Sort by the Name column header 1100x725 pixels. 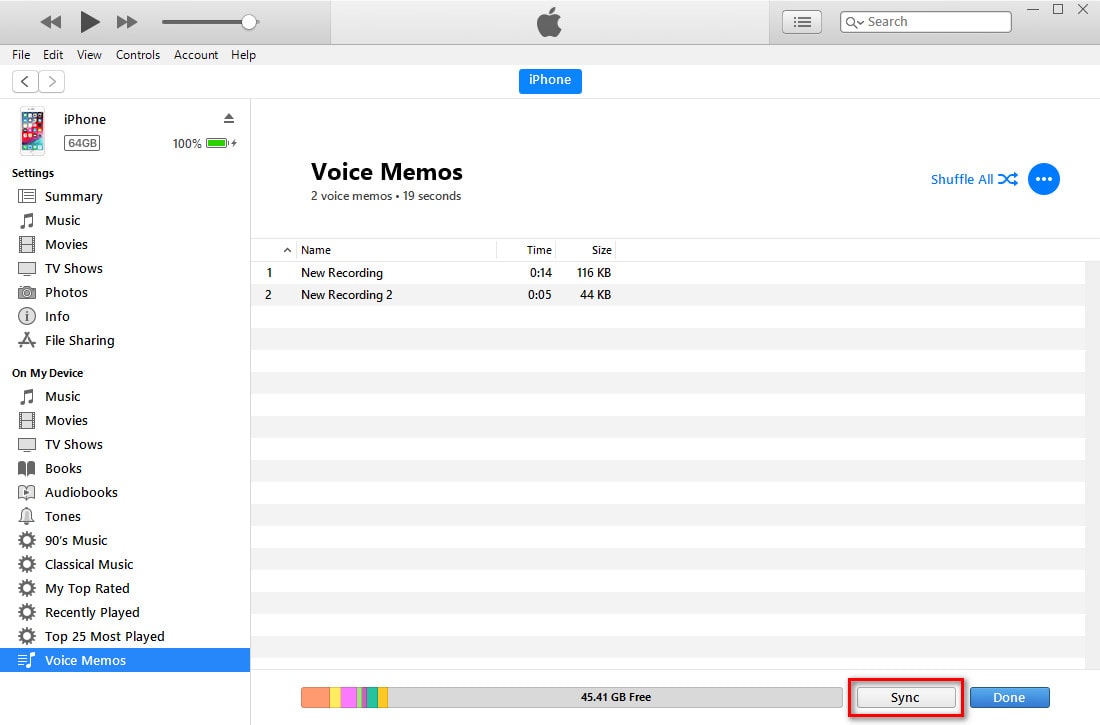tap(396, 250)
